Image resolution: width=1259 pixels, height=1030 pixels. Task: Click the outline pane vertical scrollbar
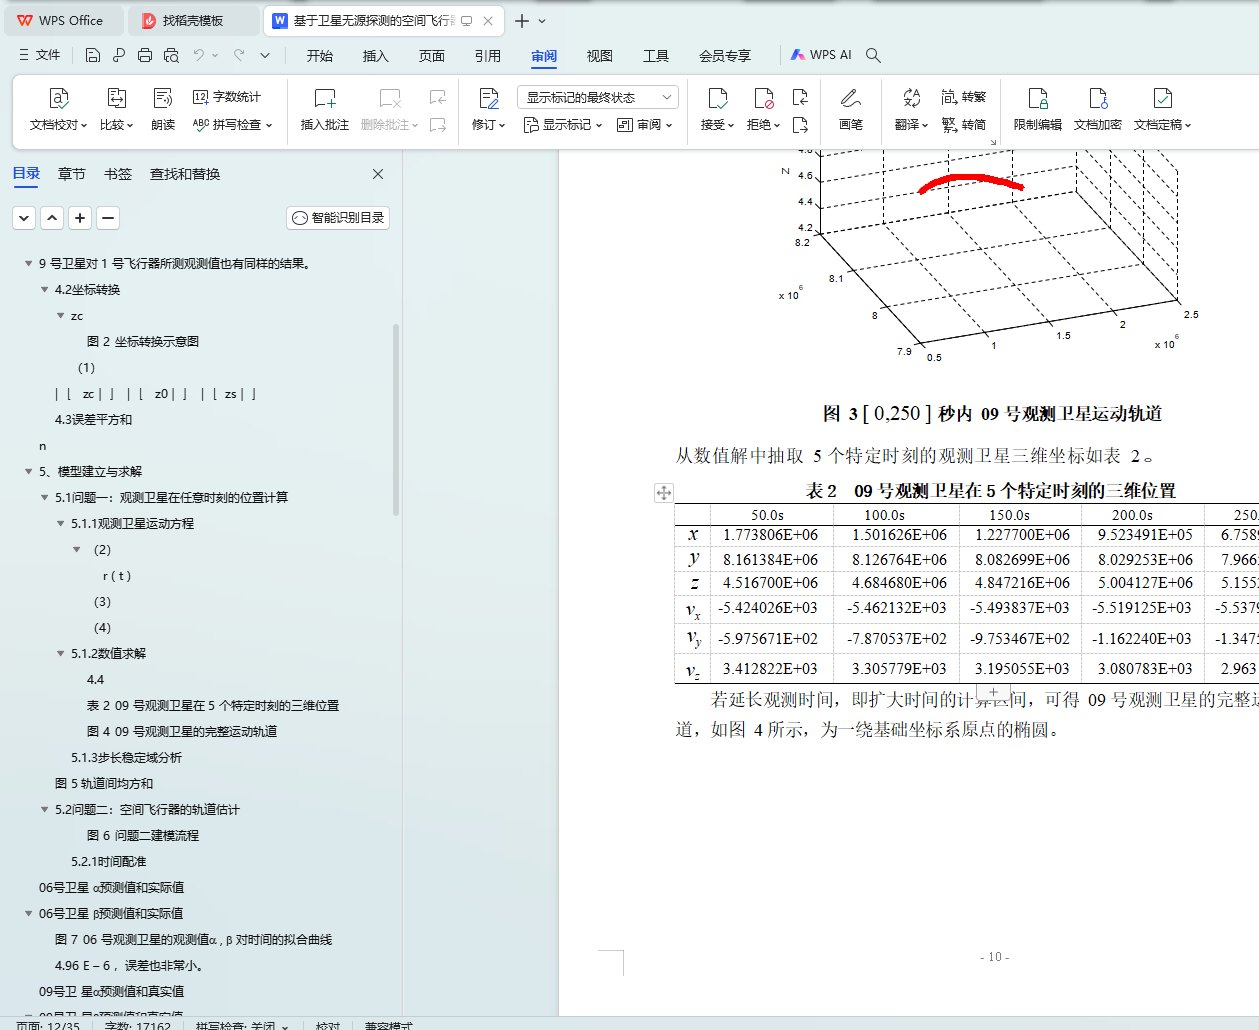point(396,420)
